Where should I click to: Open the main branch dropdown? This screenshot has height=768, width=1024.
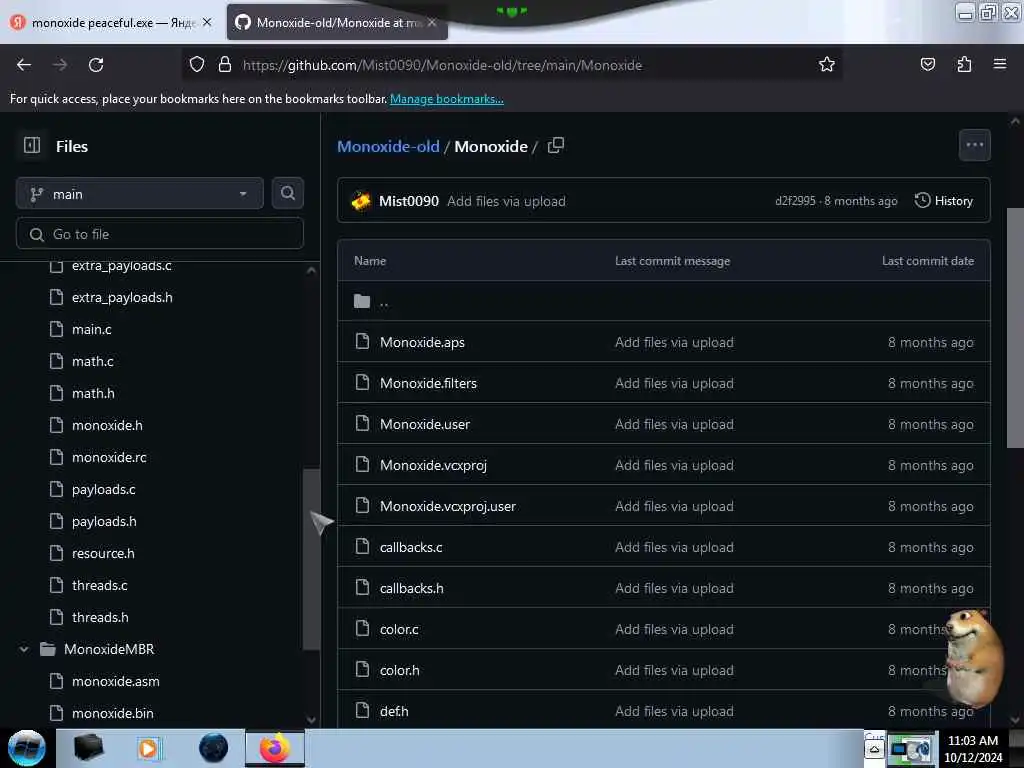(x=140, y=193)
